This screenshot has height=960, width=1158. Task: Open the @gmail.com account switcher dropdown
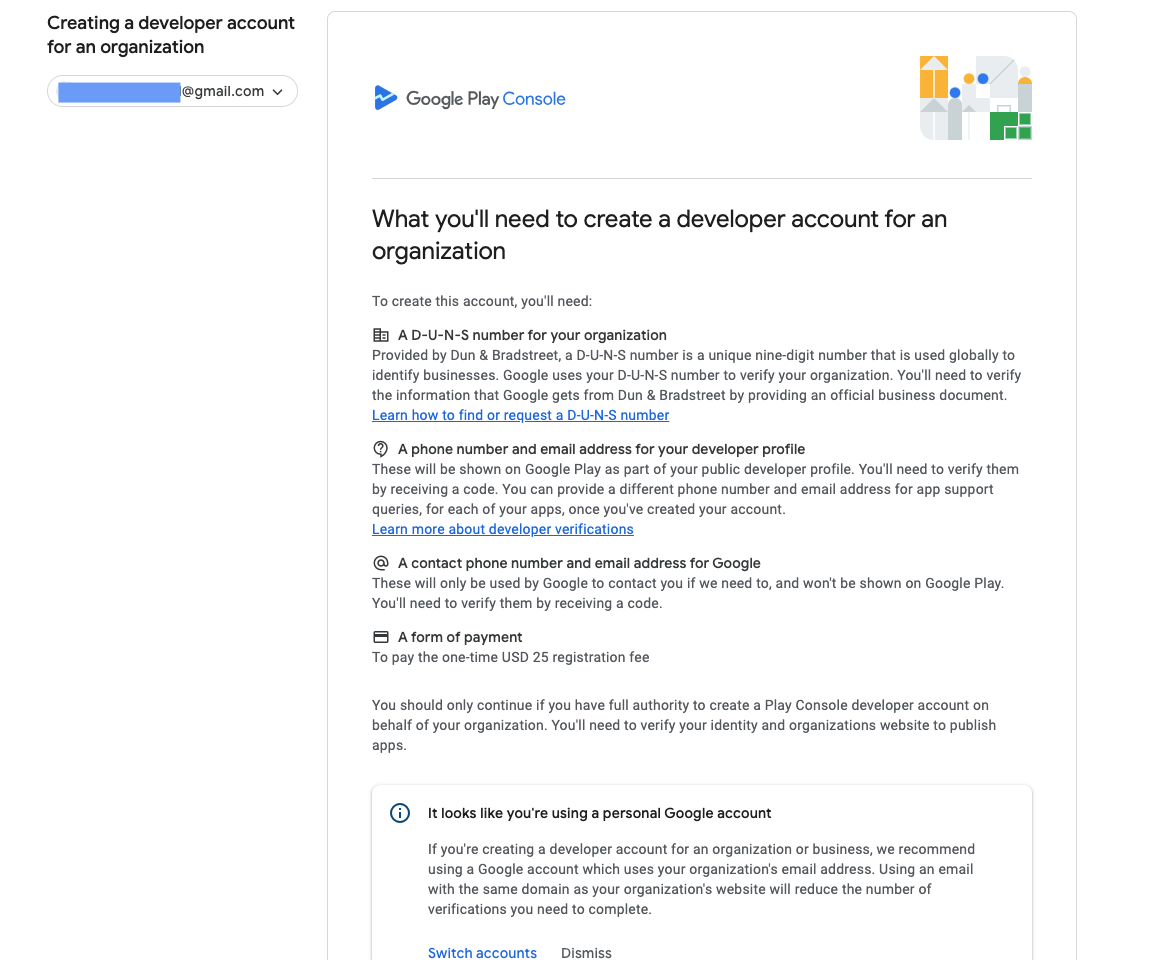[172, 92]
